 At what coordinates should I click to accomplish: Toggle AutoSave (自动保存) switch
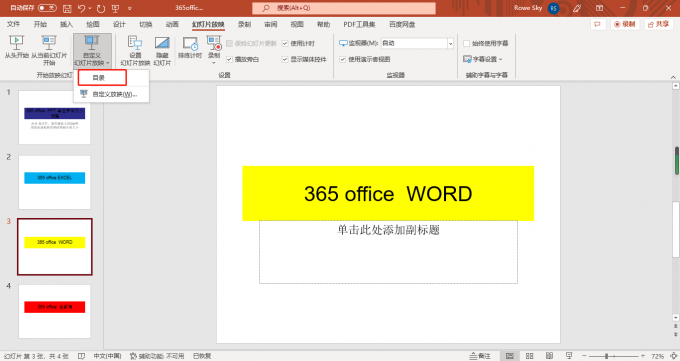47,8
